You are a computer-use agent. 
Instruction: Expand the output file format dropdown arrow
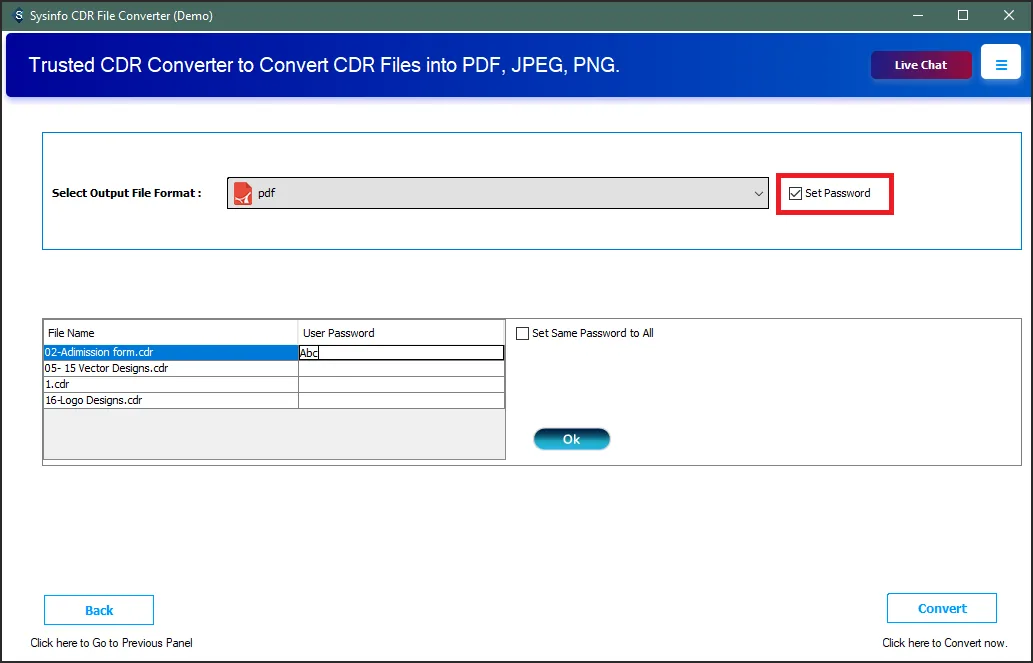pyautogui.click(x=758, y=193)
